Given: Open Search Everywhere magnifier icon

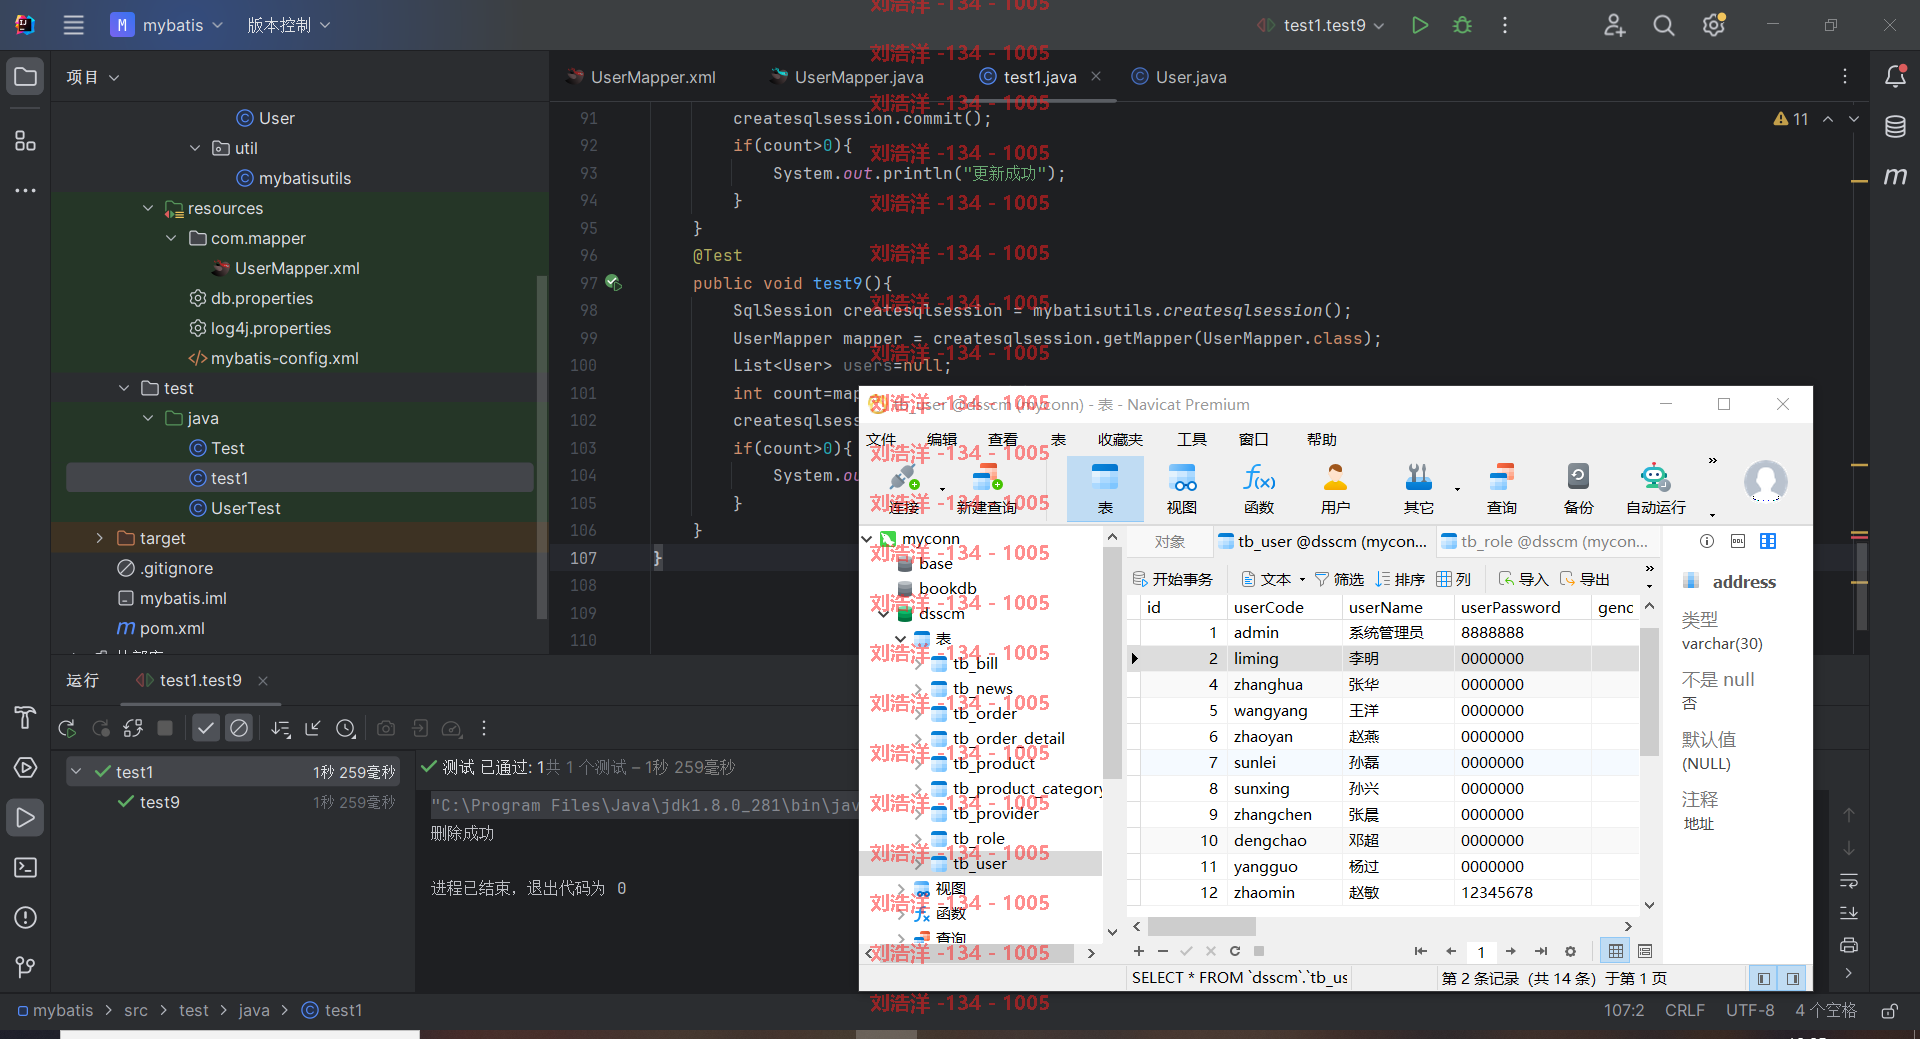Looking at the screenshot, I should pyautogui.click(x=1664, y=25).
